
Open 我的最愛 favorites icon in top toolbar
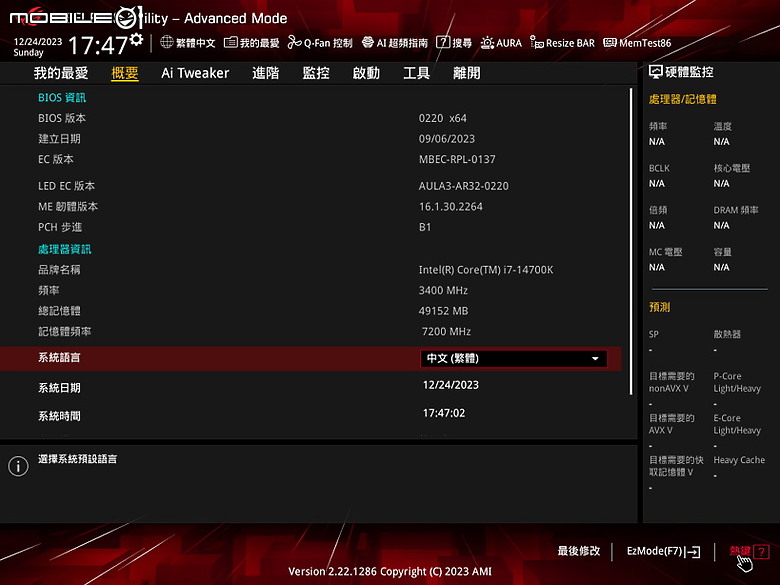coord(230,42)
